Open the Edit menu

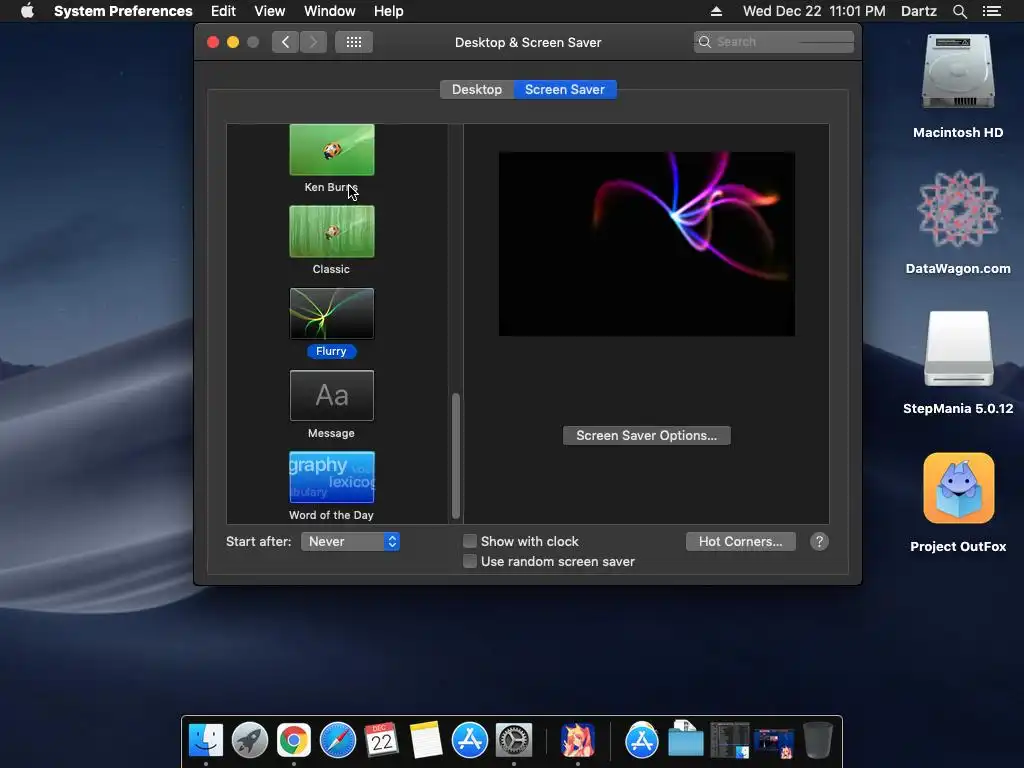(223, 11)
